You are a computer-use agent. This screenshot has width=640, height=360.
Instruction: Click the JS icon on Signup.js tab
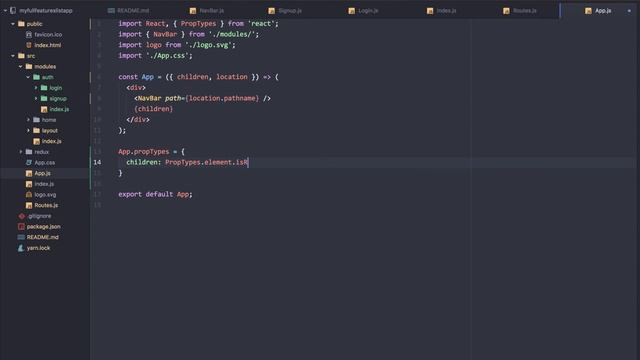point(271,11)
